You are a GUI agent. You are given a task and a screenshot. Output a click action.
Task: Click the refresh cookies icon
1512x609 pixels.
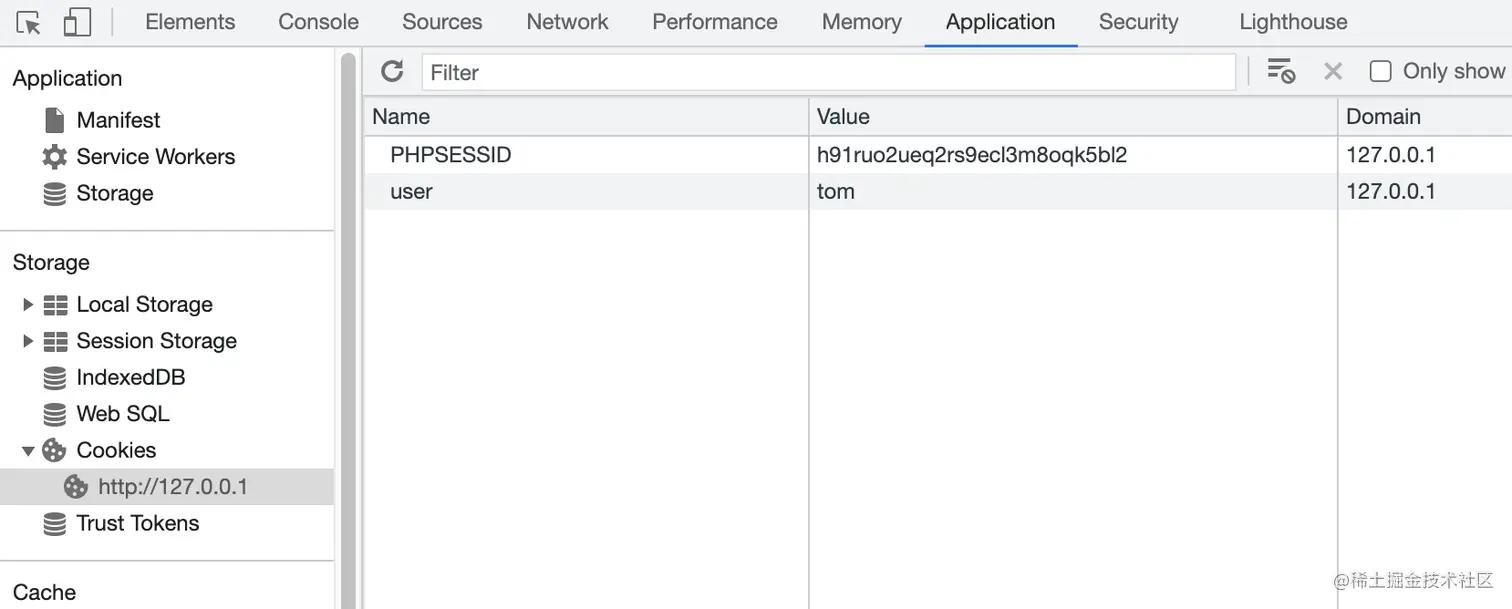(x=392, y=71)
